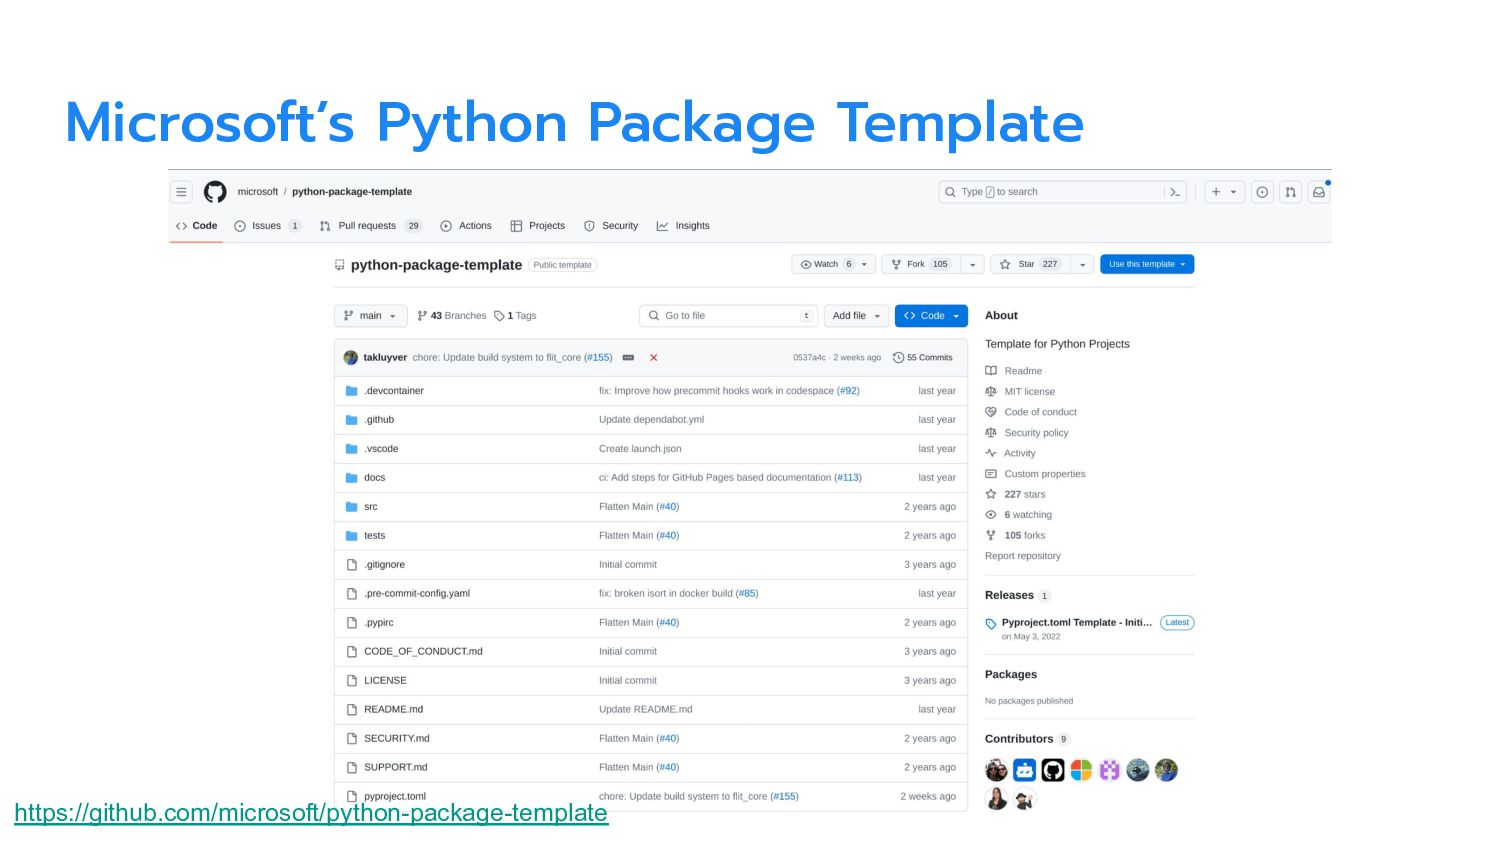The width and height of the screenshot is (1500, 844).
Task: Open the command palette icon in search bar
Action: point(1175,192)
